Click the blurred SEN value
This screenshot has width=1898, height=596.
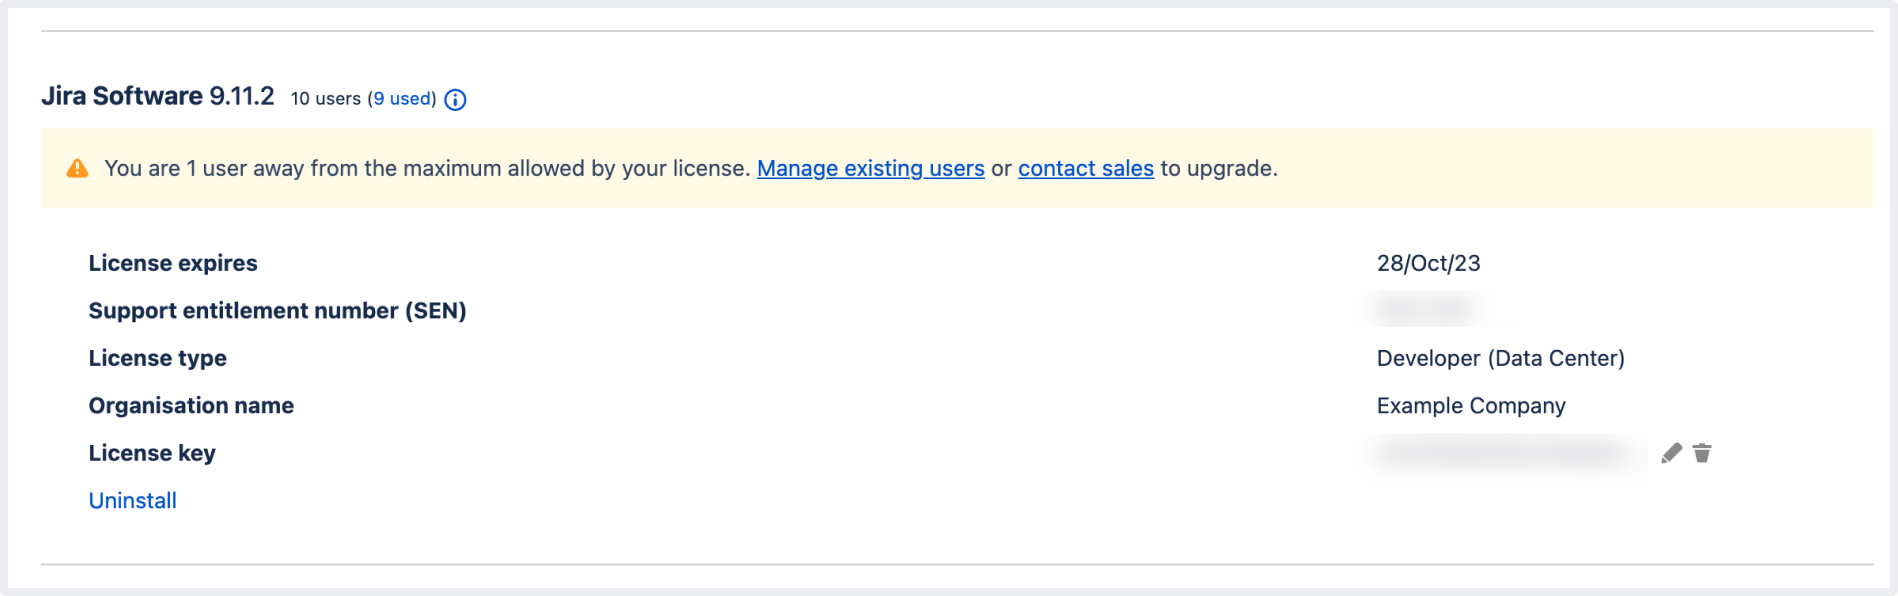1425,310
